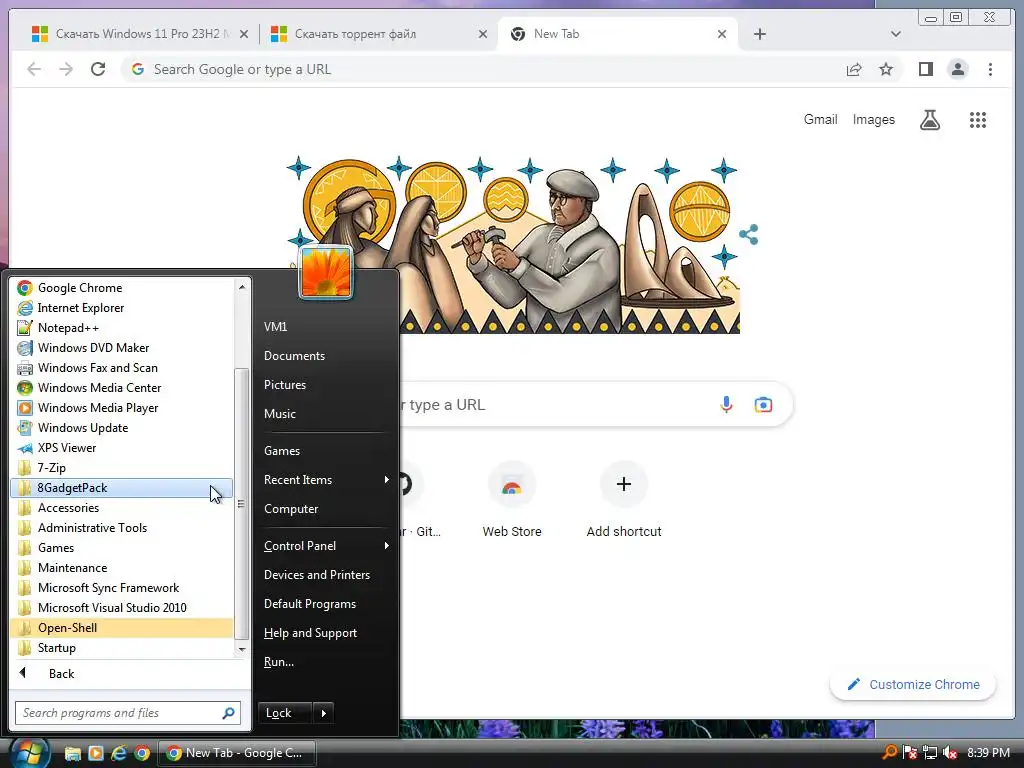Image resolution: width=1024 pixels, height=768 pixels.
Task: Expand the Startup folder
Action: pos(121,648)
